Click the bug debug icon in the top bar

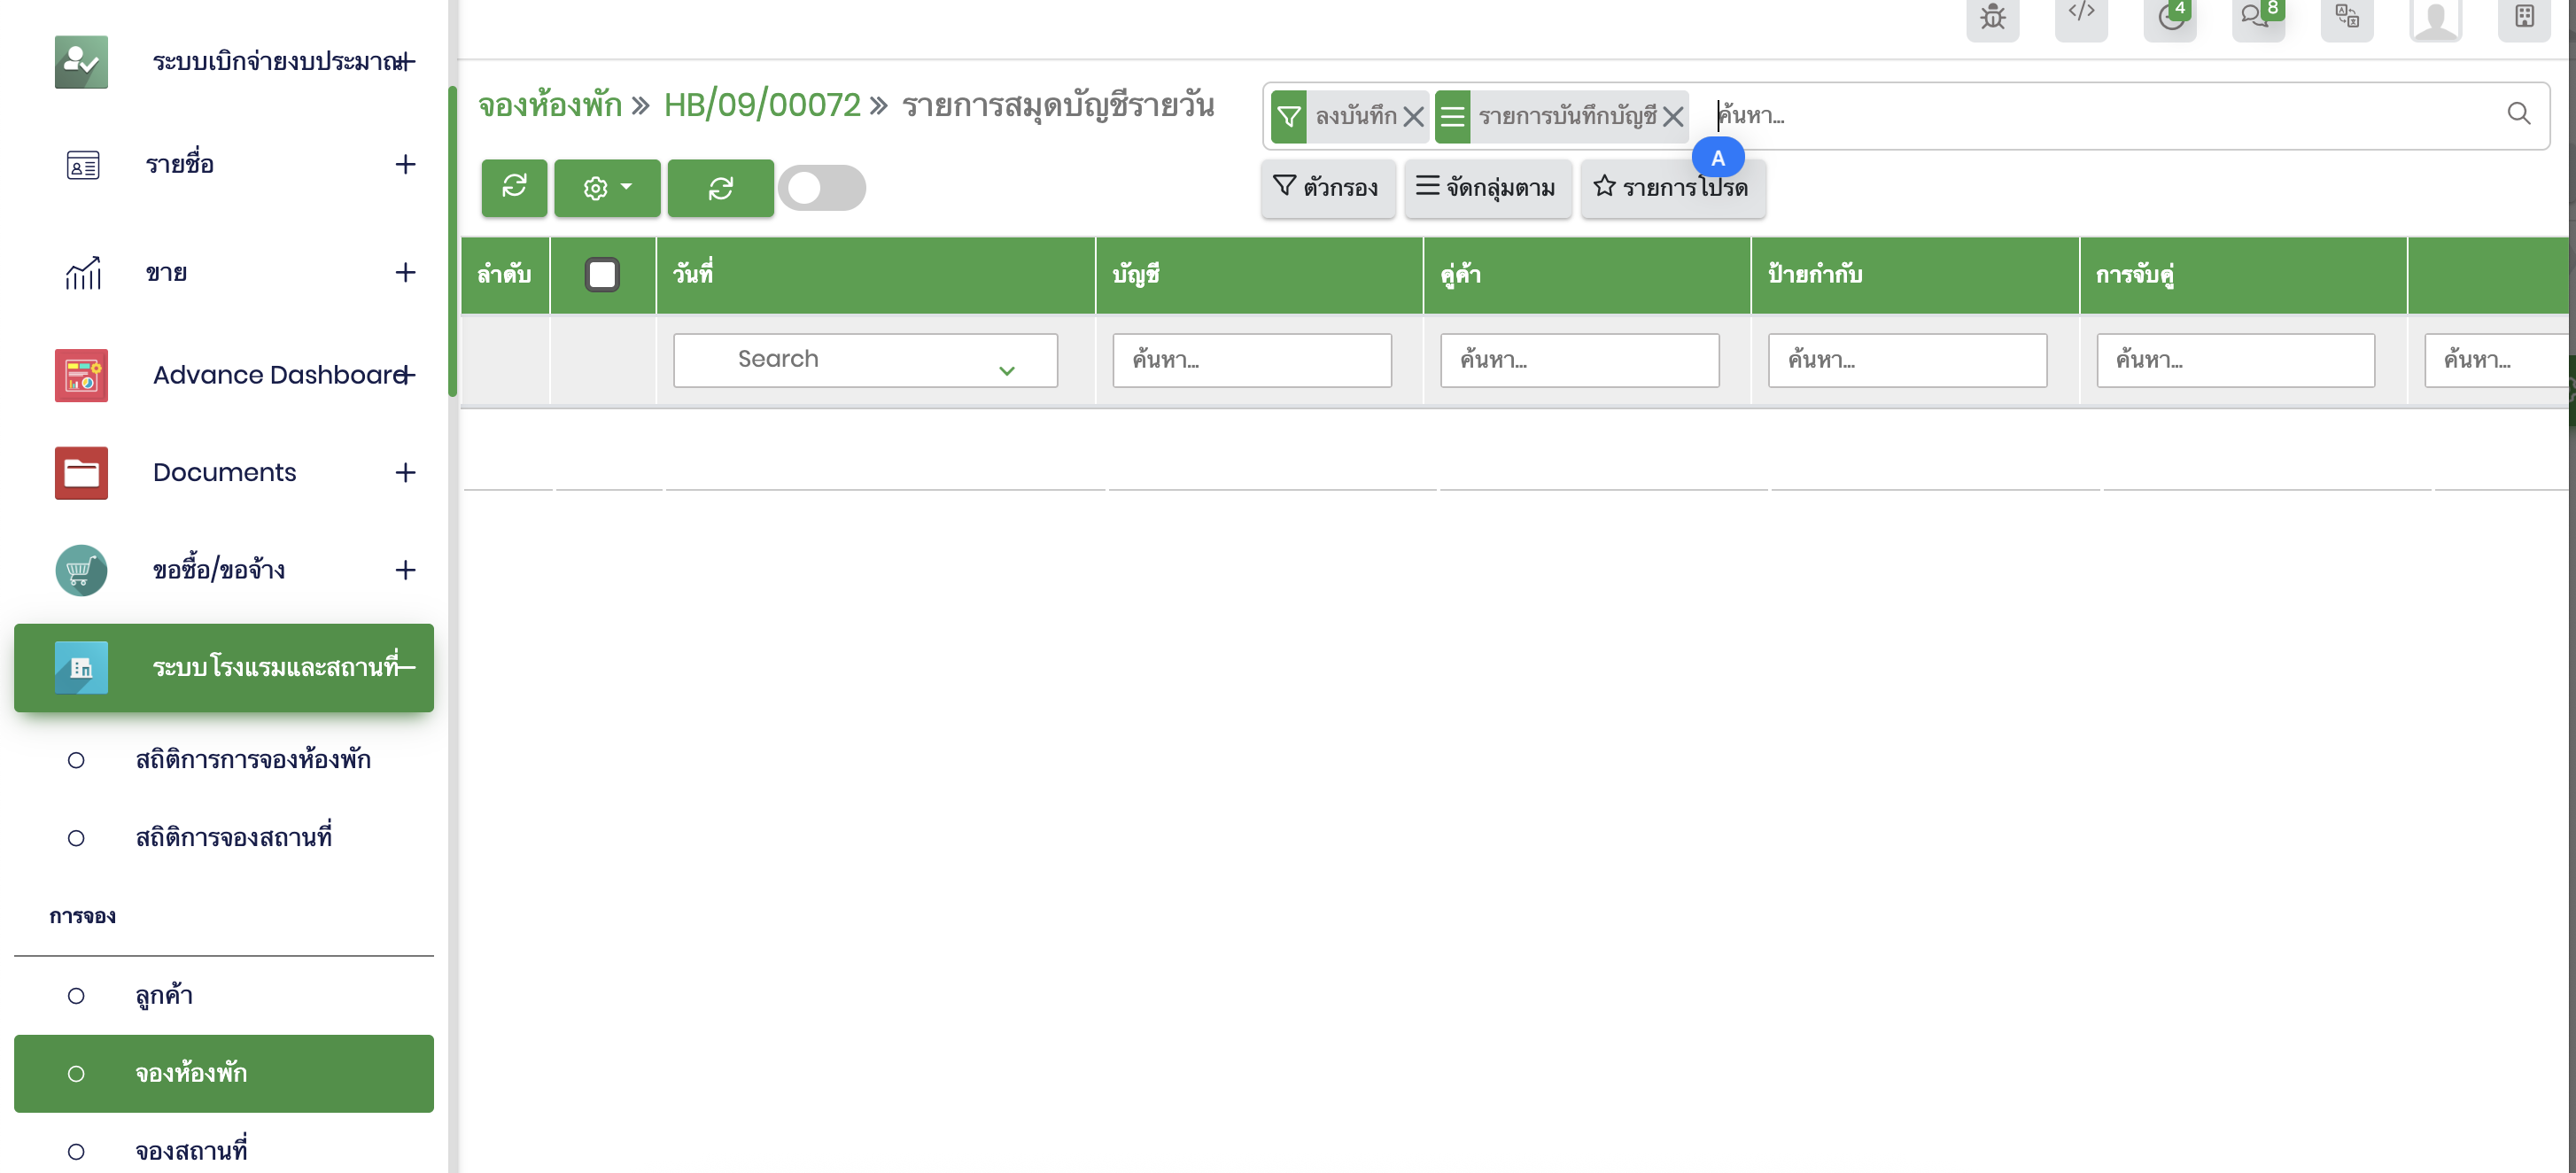pyautogui.click(x=1992, y=18)
